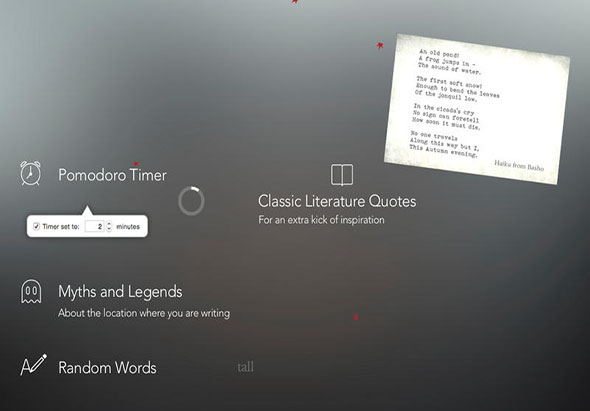
Task: Click the 'minutes' label in timer popover
Action: [x=128, y=227]
